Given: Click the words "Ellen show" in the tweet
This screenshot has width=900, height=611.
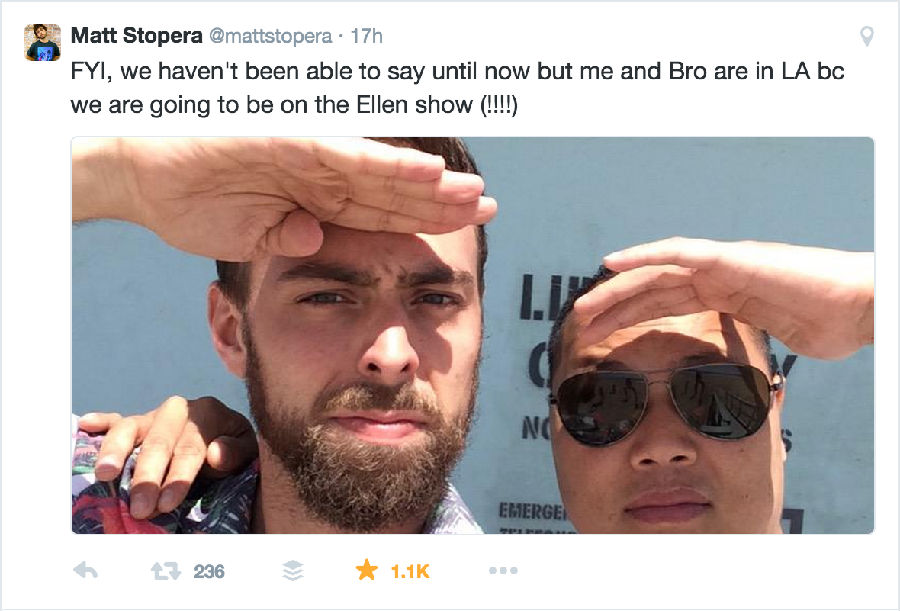Looking at the screenshot, I should click(414, 105).
